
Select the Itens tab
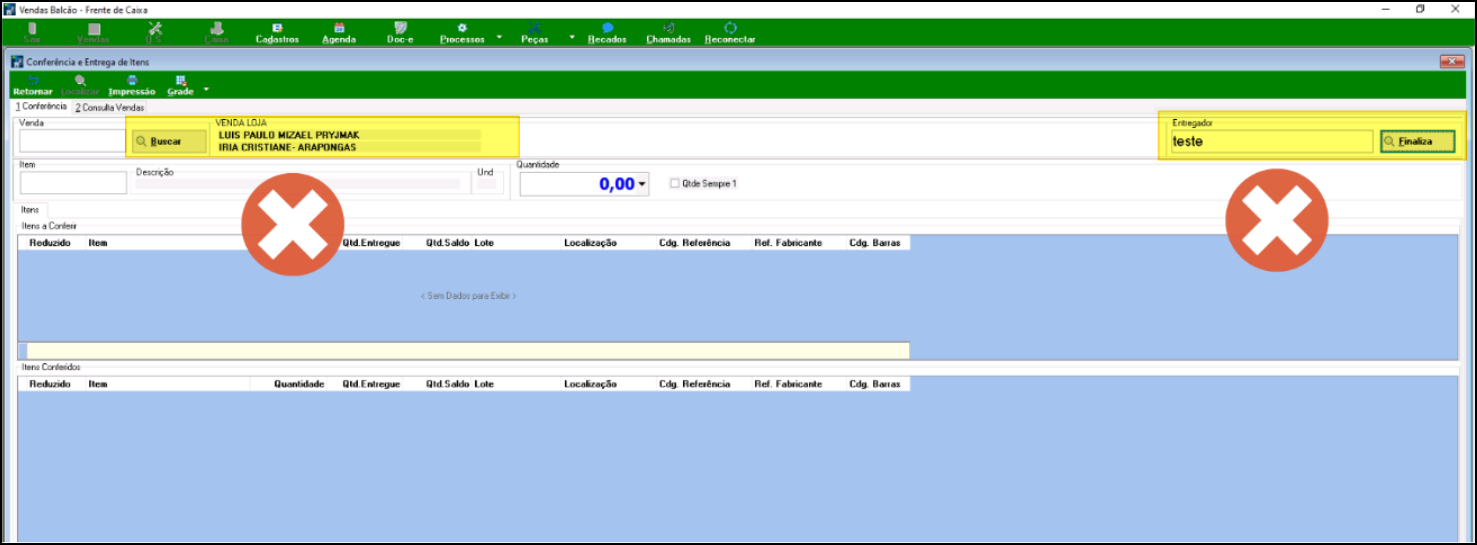pos(30,210)
